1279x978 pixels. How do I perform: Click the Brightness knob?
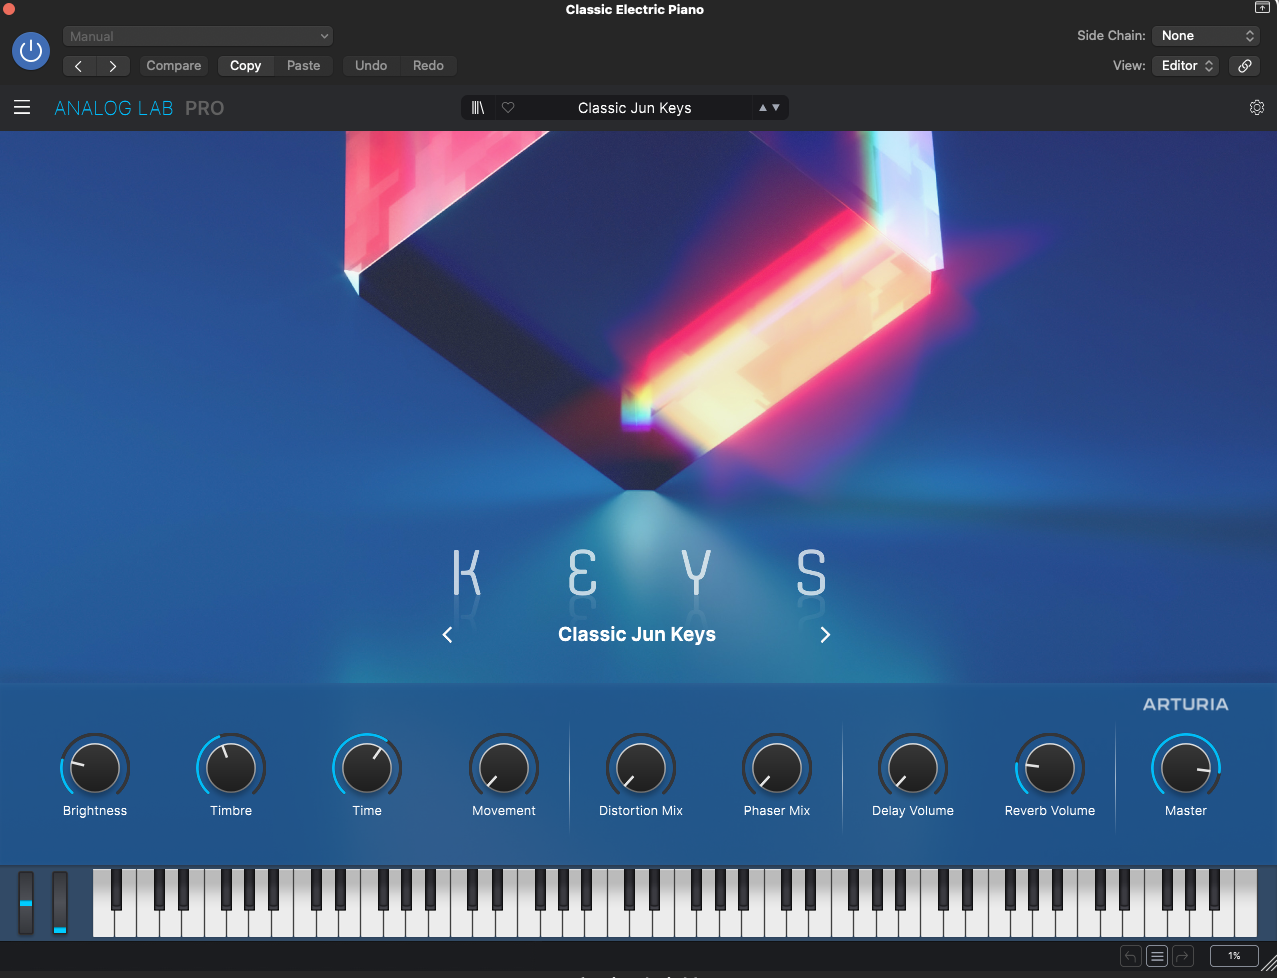pyautogui.click(x=95, y=768)
